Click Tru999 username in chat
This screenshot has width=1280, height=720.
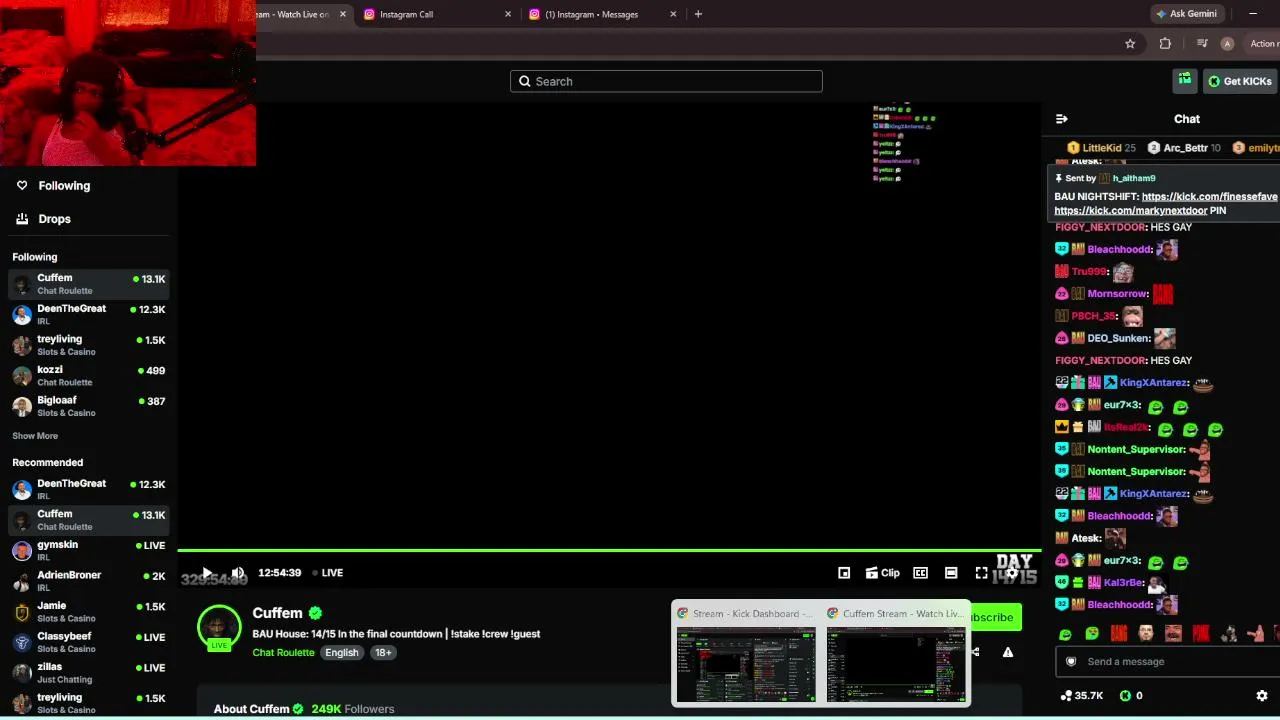click(x=1089, y=271)
